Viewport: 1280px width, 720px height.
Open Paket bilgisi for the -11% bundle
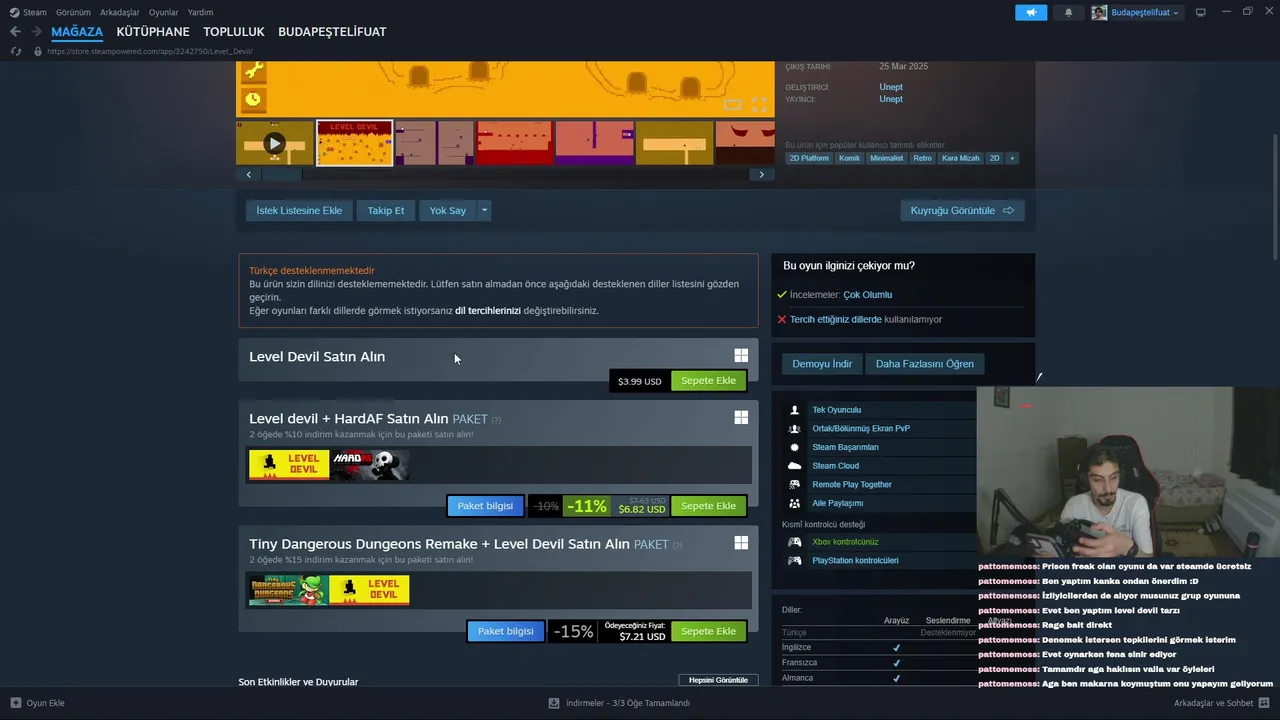tap(485, 506)
